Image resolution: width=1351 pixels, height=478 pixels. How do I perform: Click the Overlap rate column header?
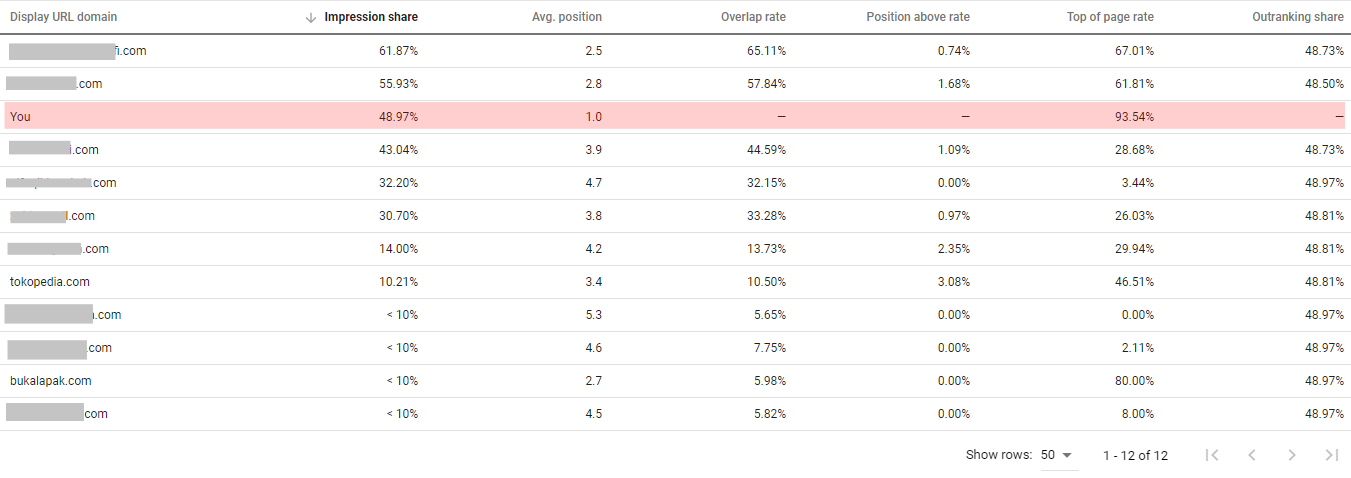pyautogui.click(x=753, y=17)
